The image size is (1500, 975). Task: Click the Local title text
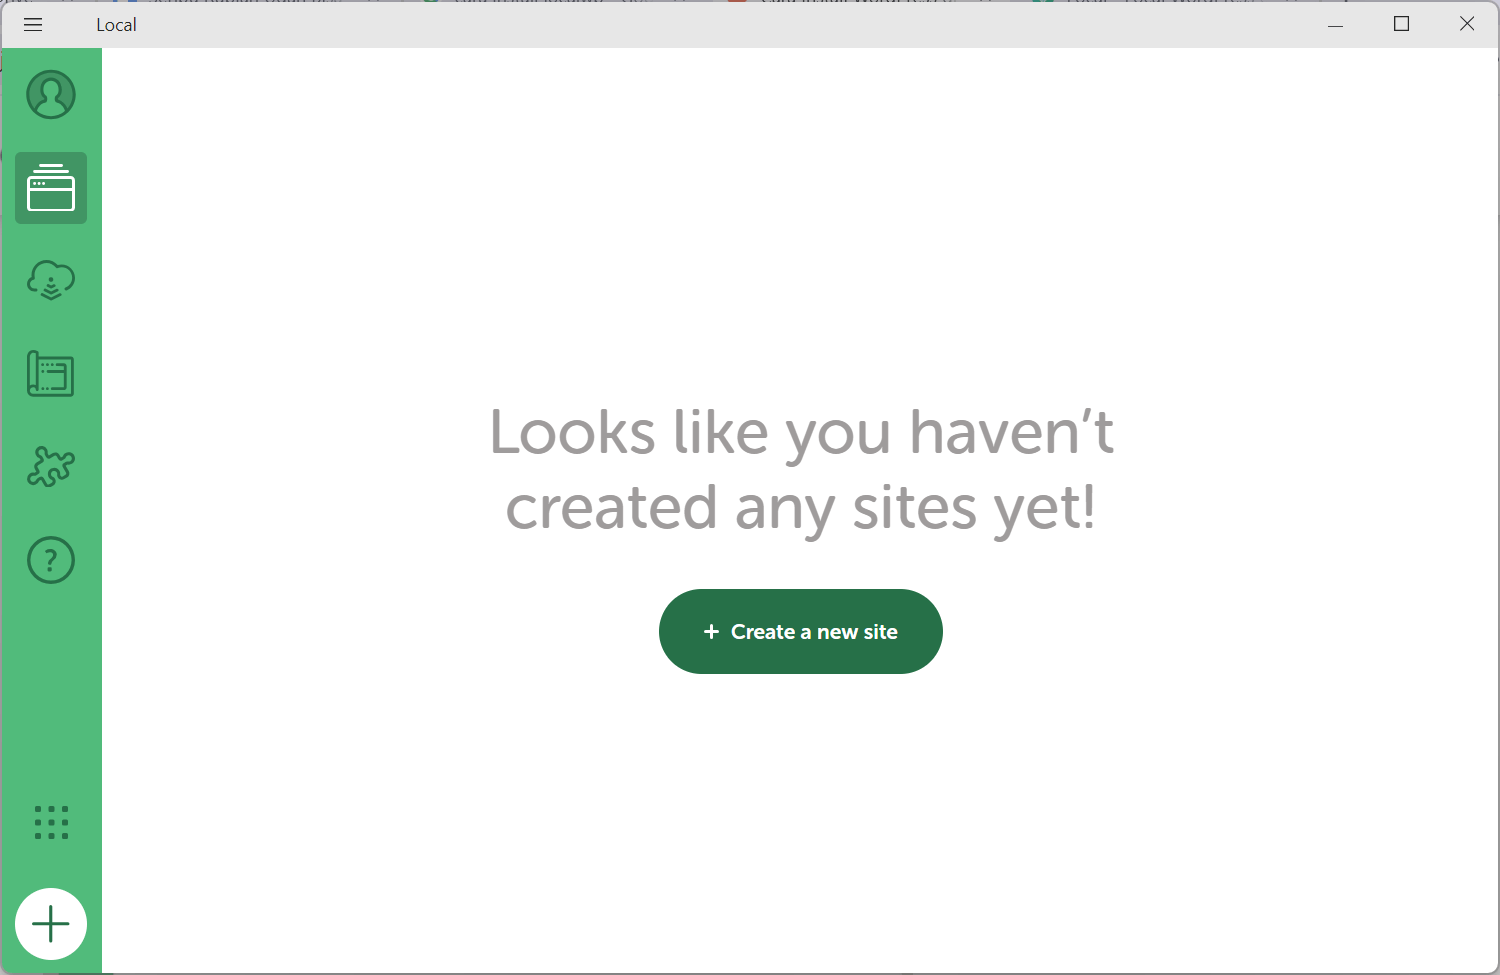pyautogui.click(x=116, y=25)
